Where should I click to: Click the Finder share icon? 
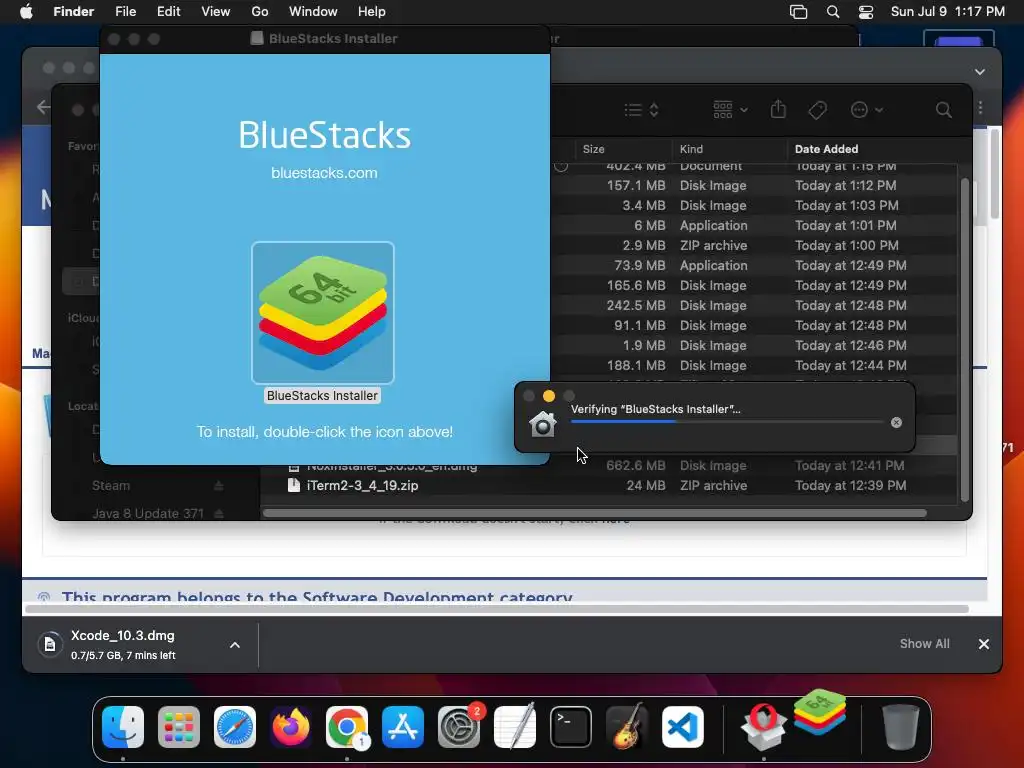pos(778,109)
